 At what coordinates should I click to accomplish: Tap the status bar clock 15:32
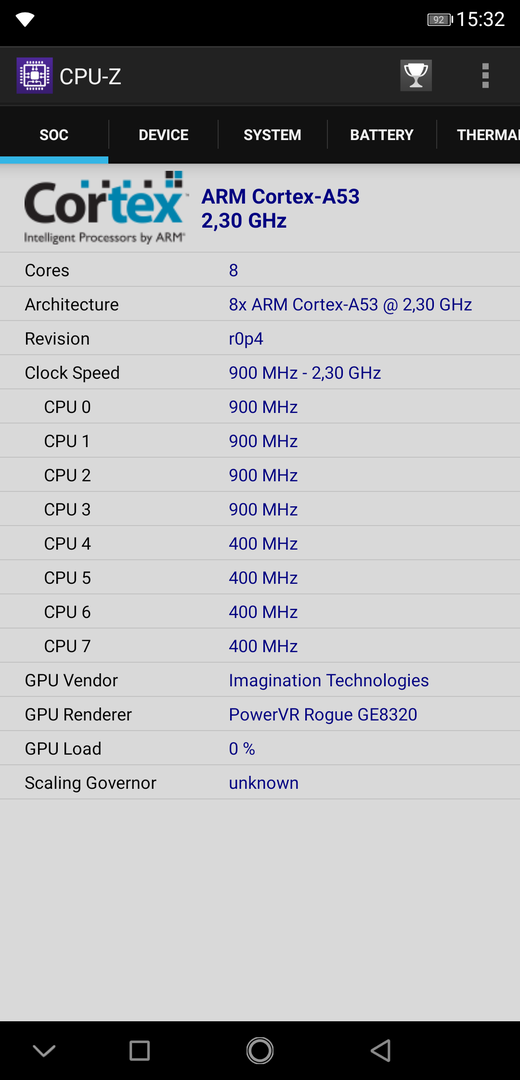[481, 19]
